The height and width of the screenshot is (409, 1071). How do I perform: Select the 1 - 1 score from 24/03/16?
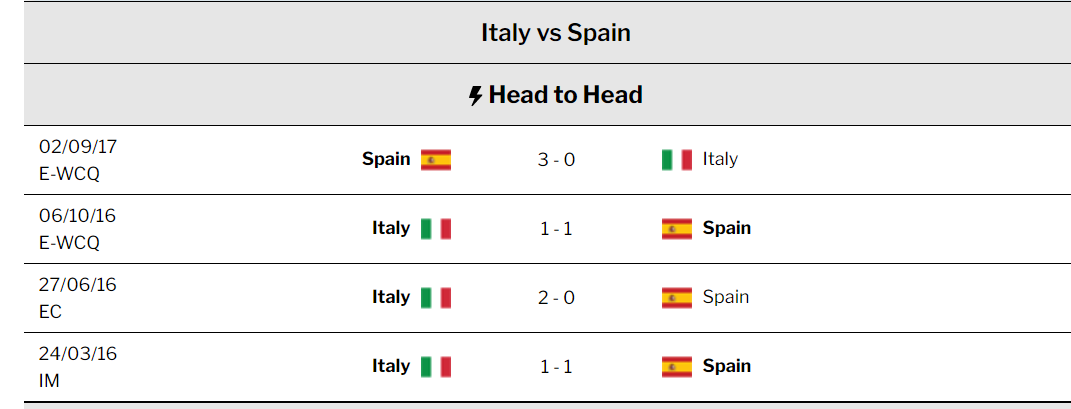click(x=556, y=366)
